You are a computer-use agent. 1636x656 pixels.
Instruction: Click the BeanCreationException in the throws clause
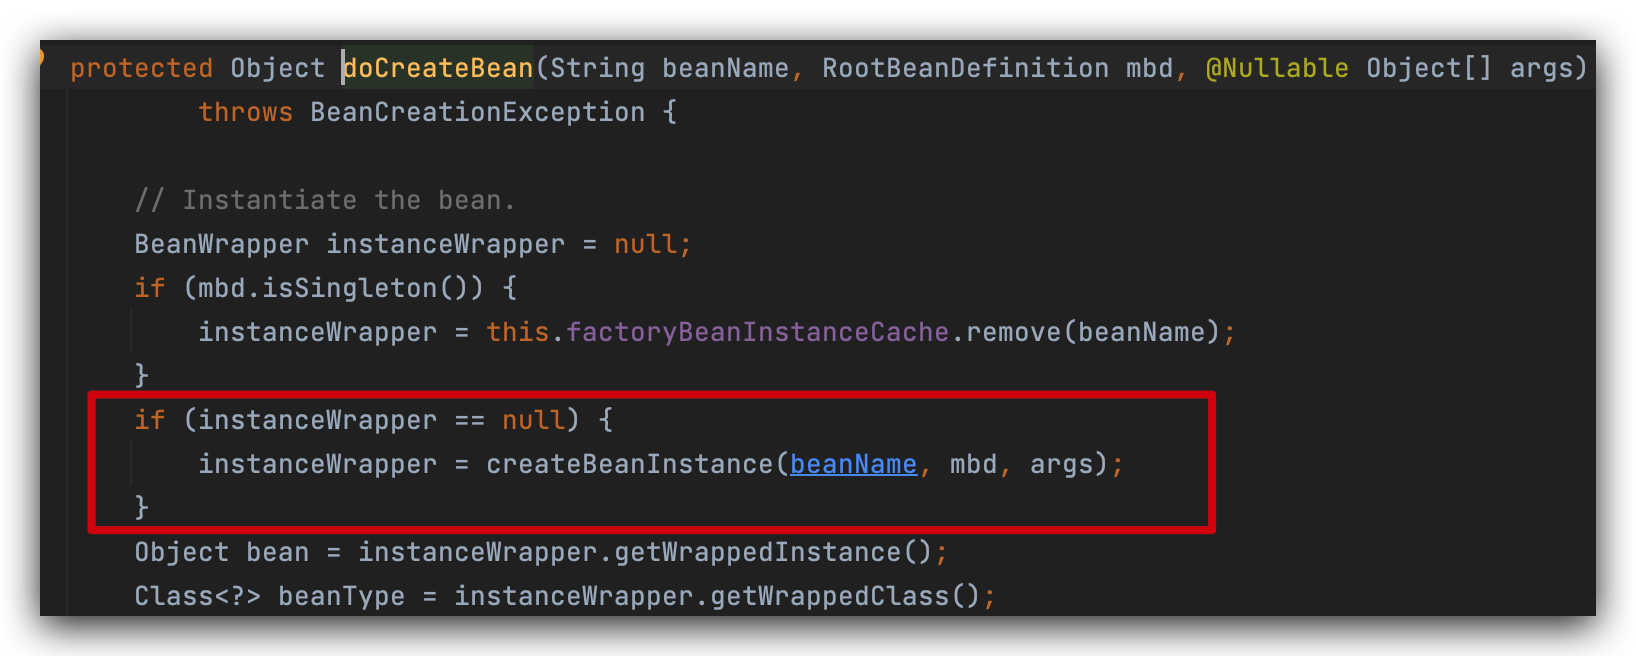pyautogui.click(x=477, y=112)
